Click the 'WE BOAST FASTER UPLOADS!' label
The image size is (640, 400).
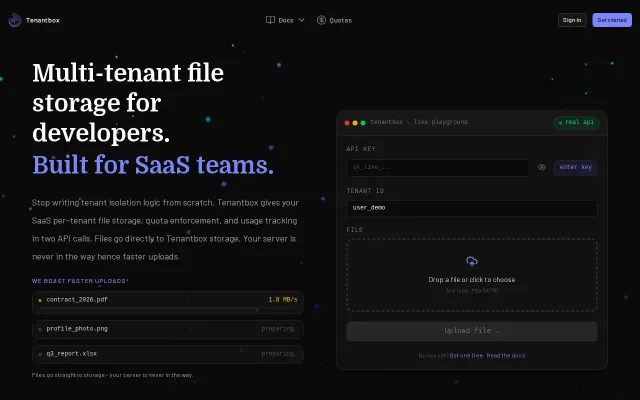click(80, 281)
